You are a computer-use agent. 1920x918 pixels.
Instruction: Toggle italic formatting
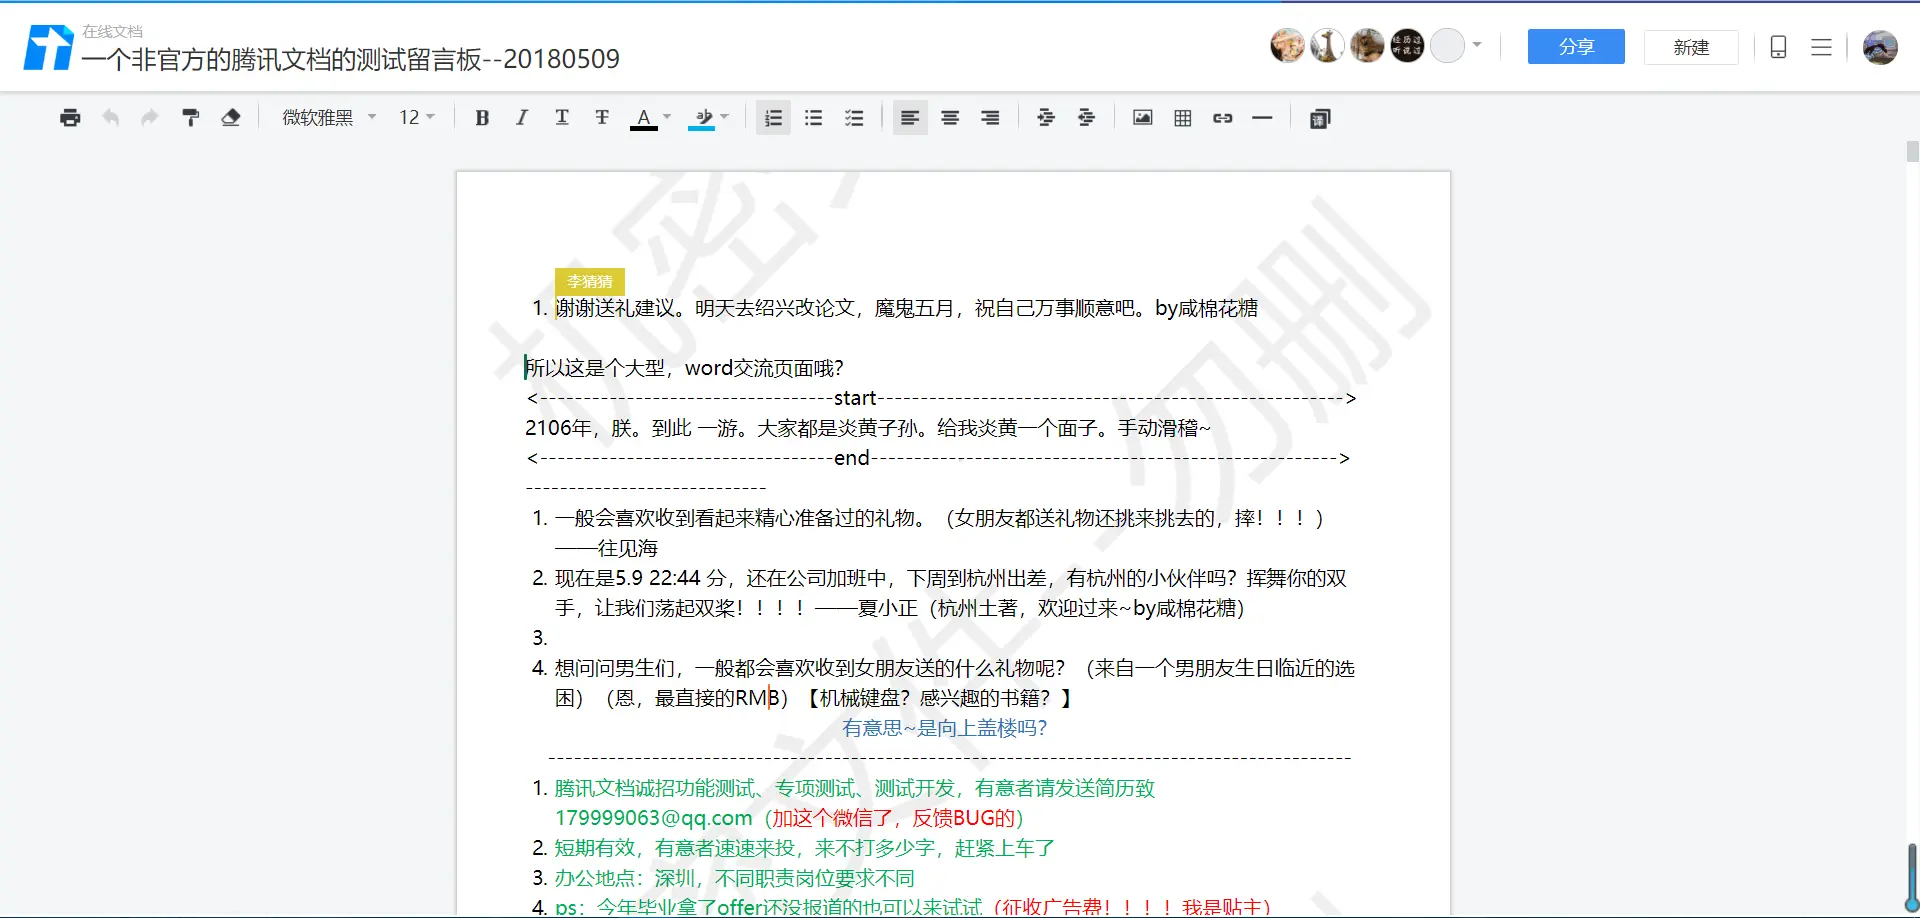(522, 118)
